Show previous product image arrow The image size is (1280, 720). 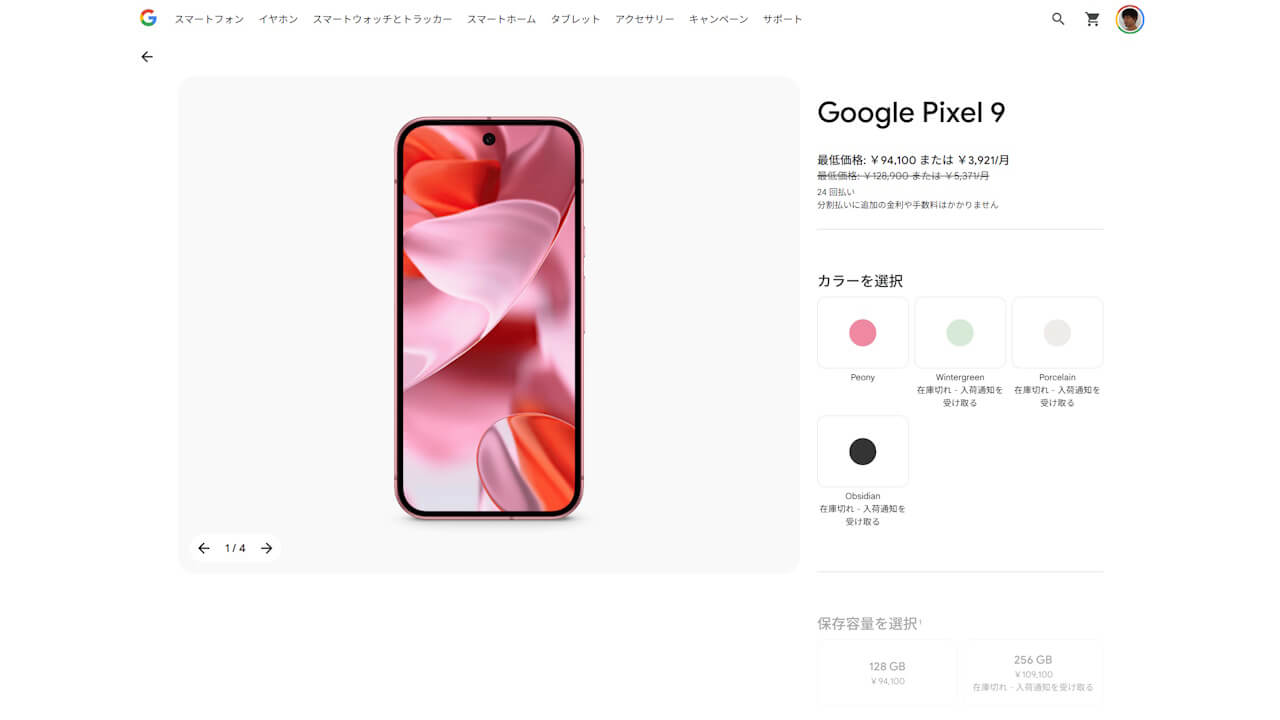204,548
